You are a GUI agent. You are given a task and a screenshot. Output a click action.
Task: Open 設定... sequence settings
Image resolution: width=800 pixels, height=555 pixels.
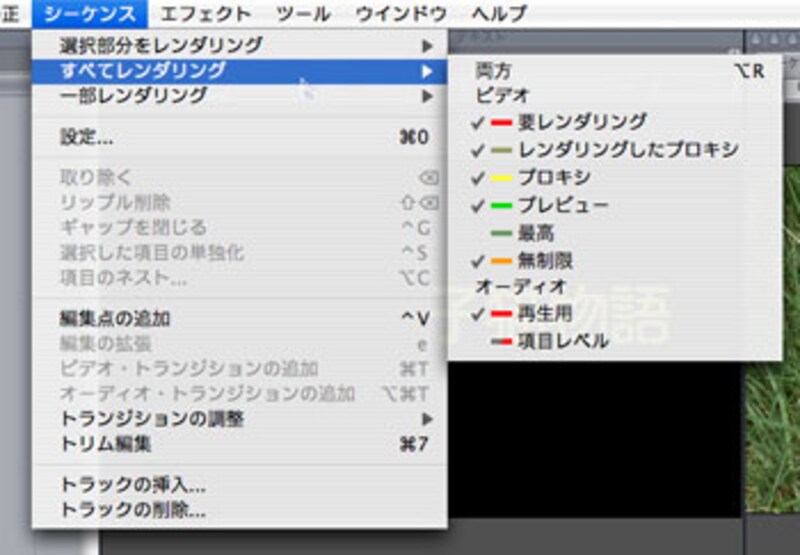coord(240,137)
